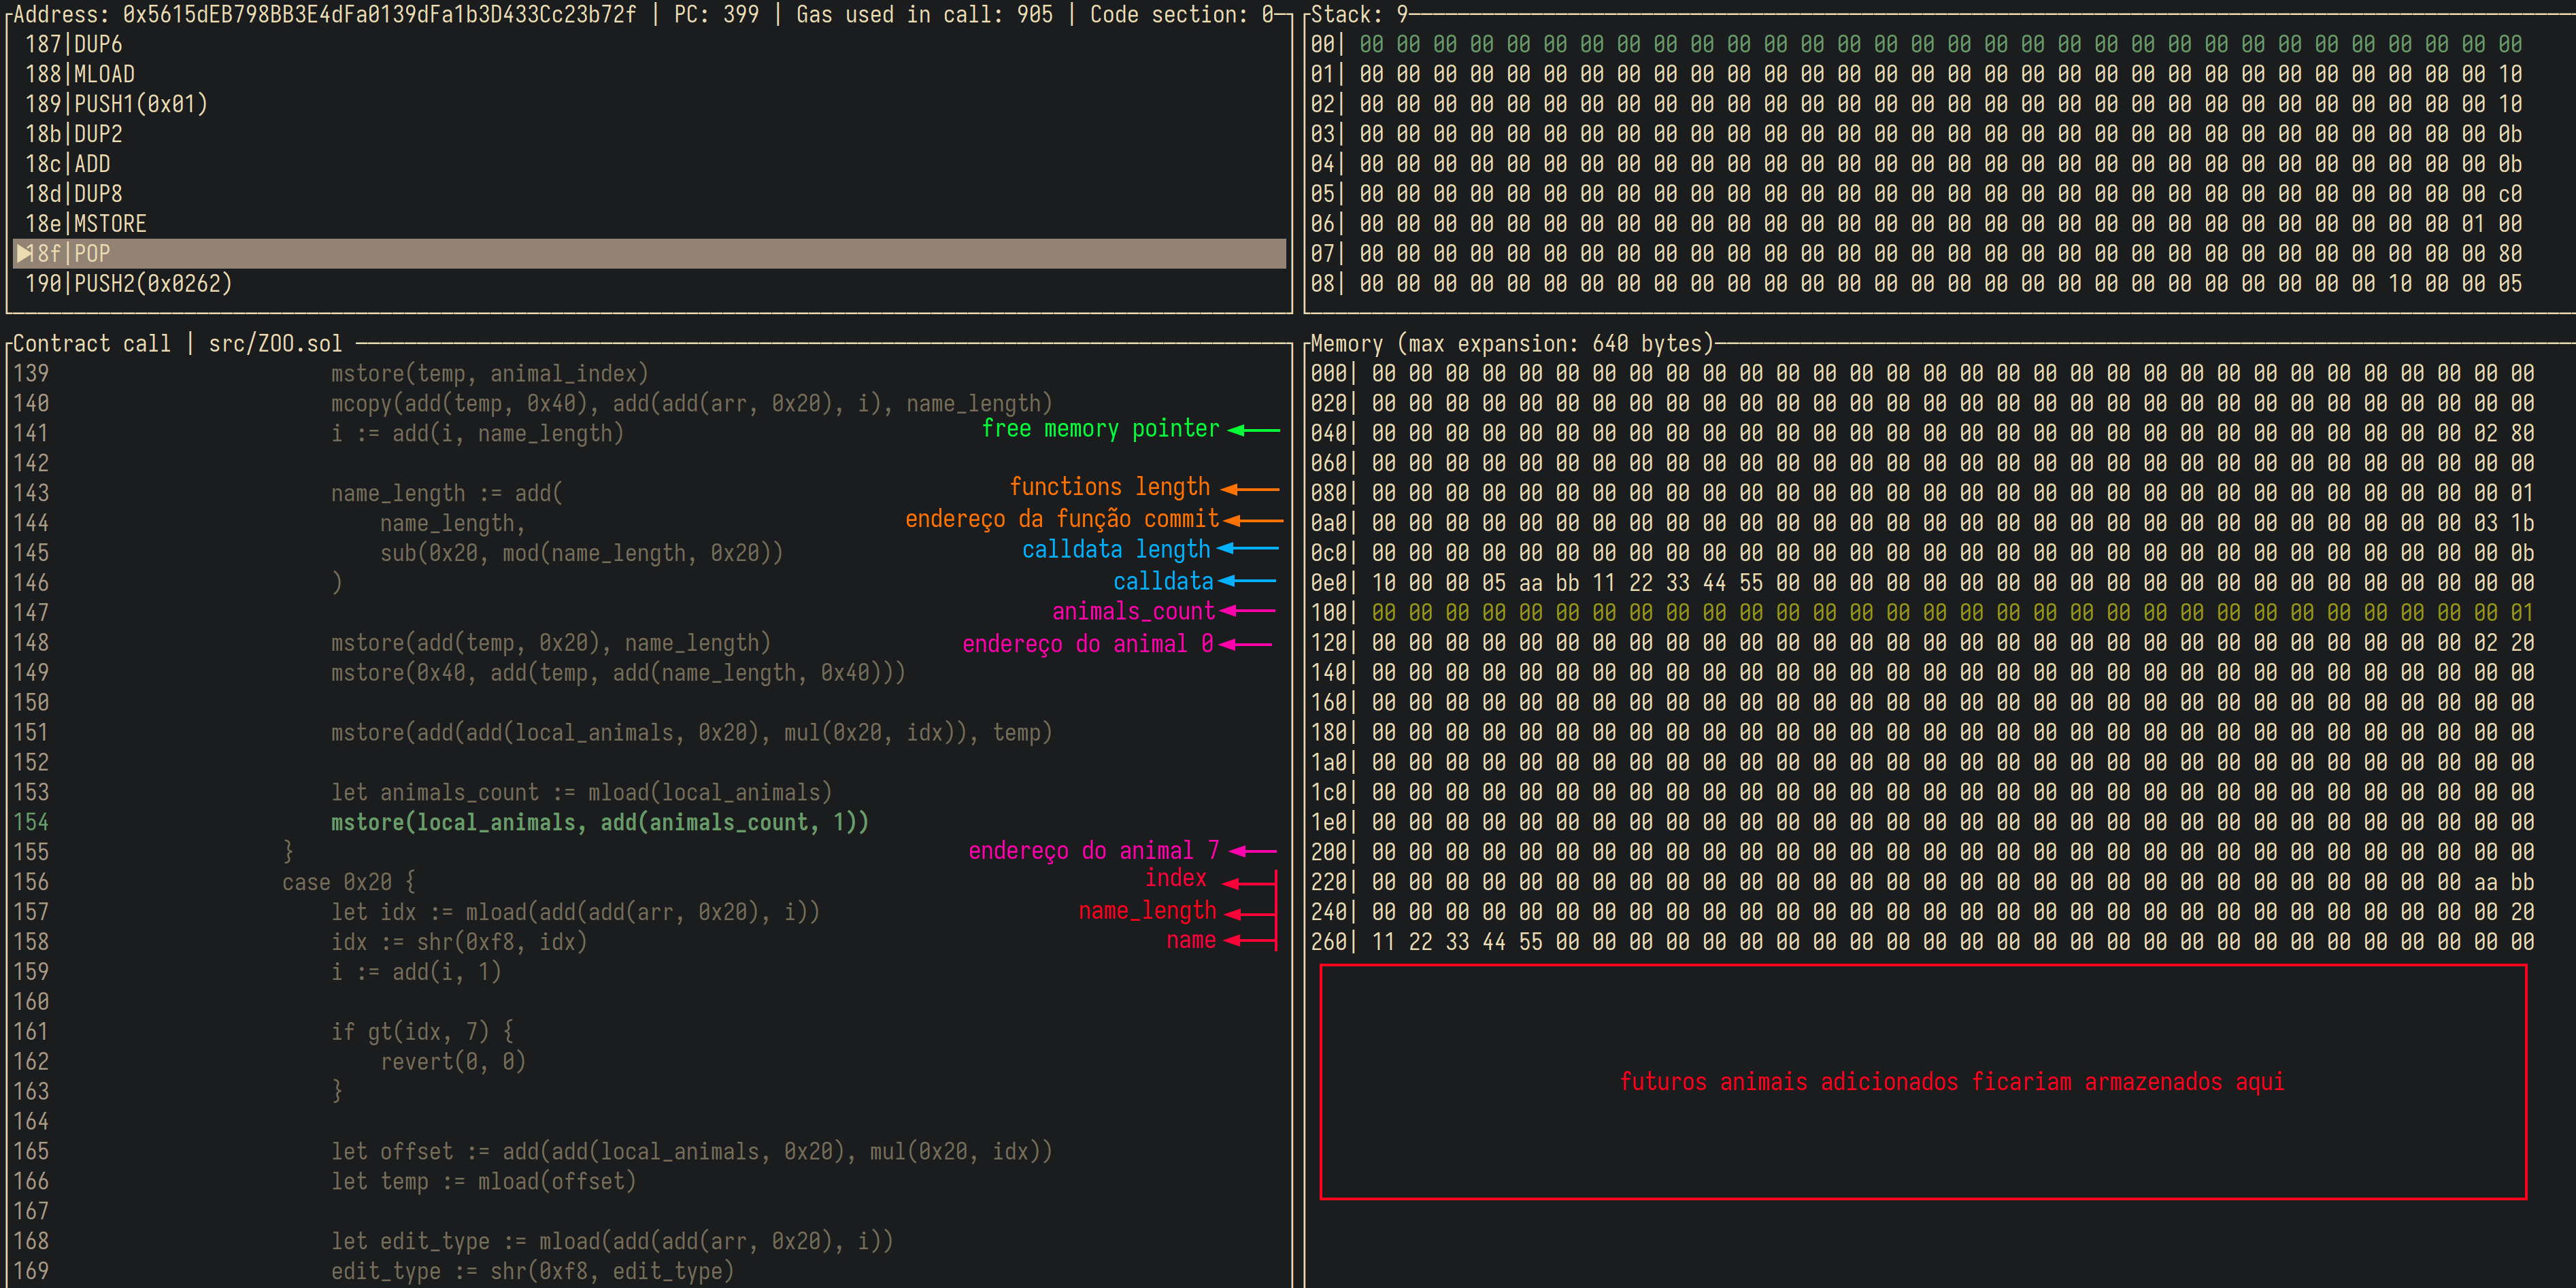The image size is (2576, 1288).
Task: Click the blue arrow beside calldata length
Action: coord(1247,549)
